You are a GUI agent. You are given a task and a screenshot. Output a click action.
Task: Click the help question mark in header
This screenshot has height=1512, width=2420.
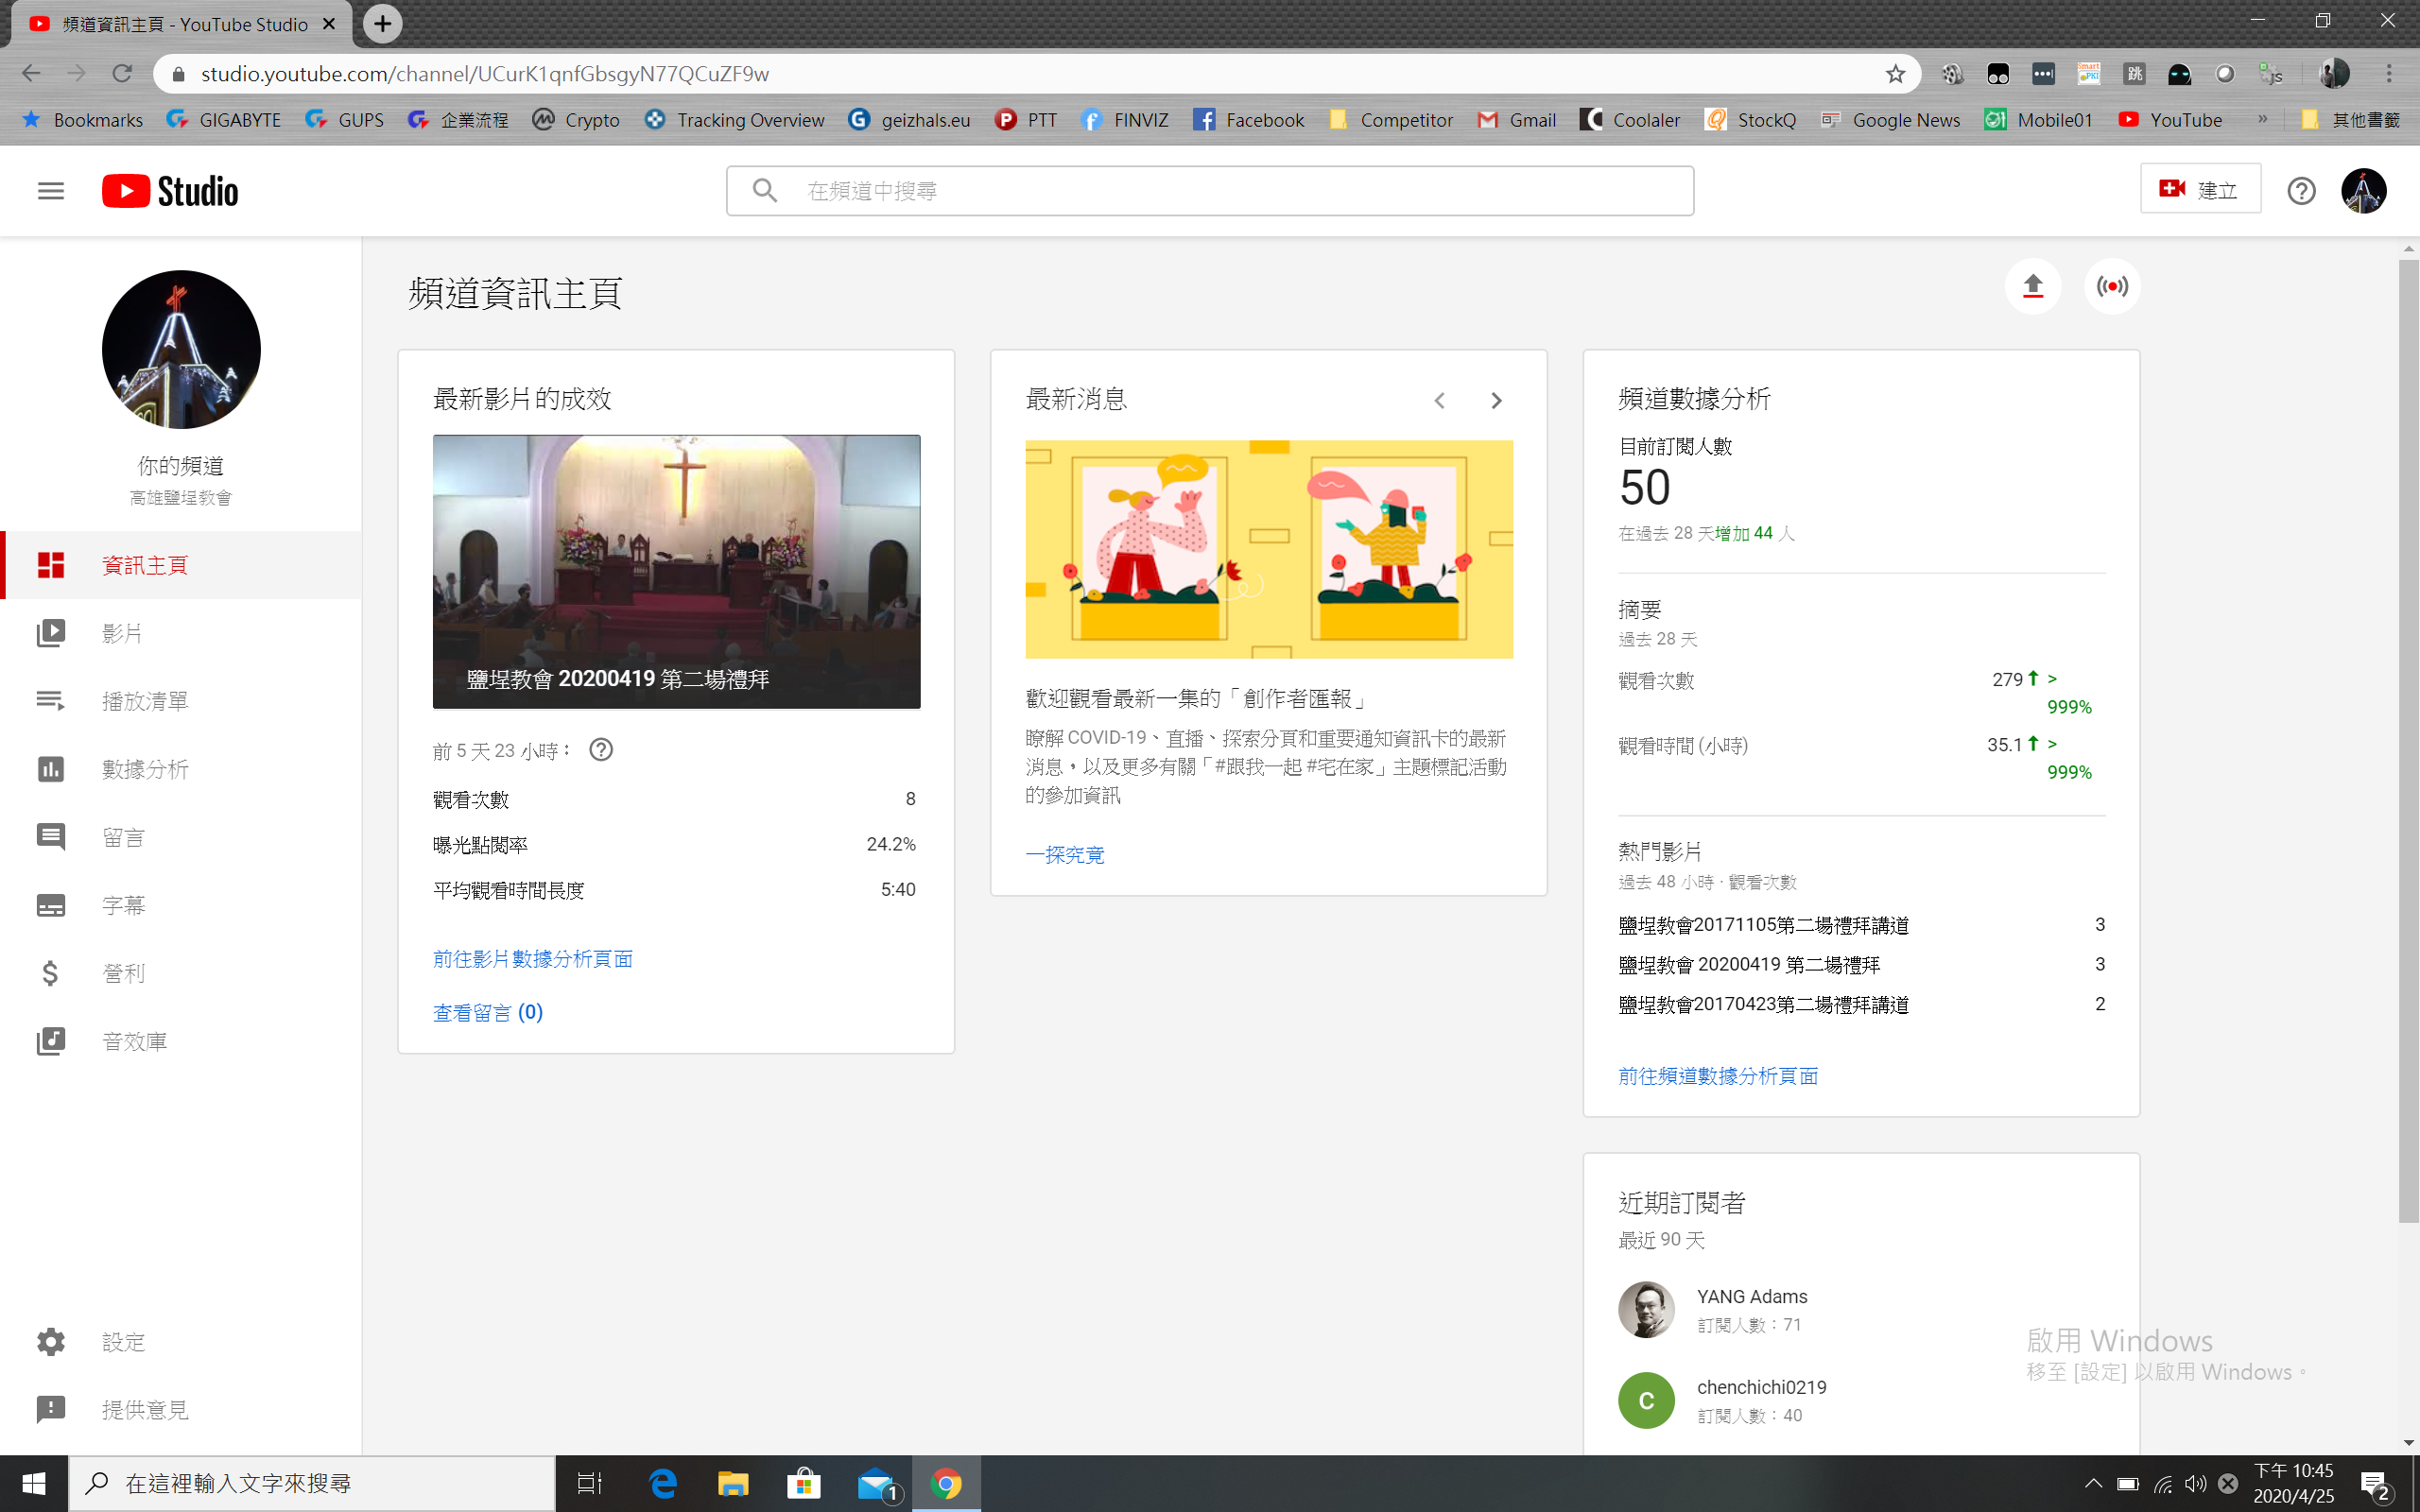[x=2301, y=190]
